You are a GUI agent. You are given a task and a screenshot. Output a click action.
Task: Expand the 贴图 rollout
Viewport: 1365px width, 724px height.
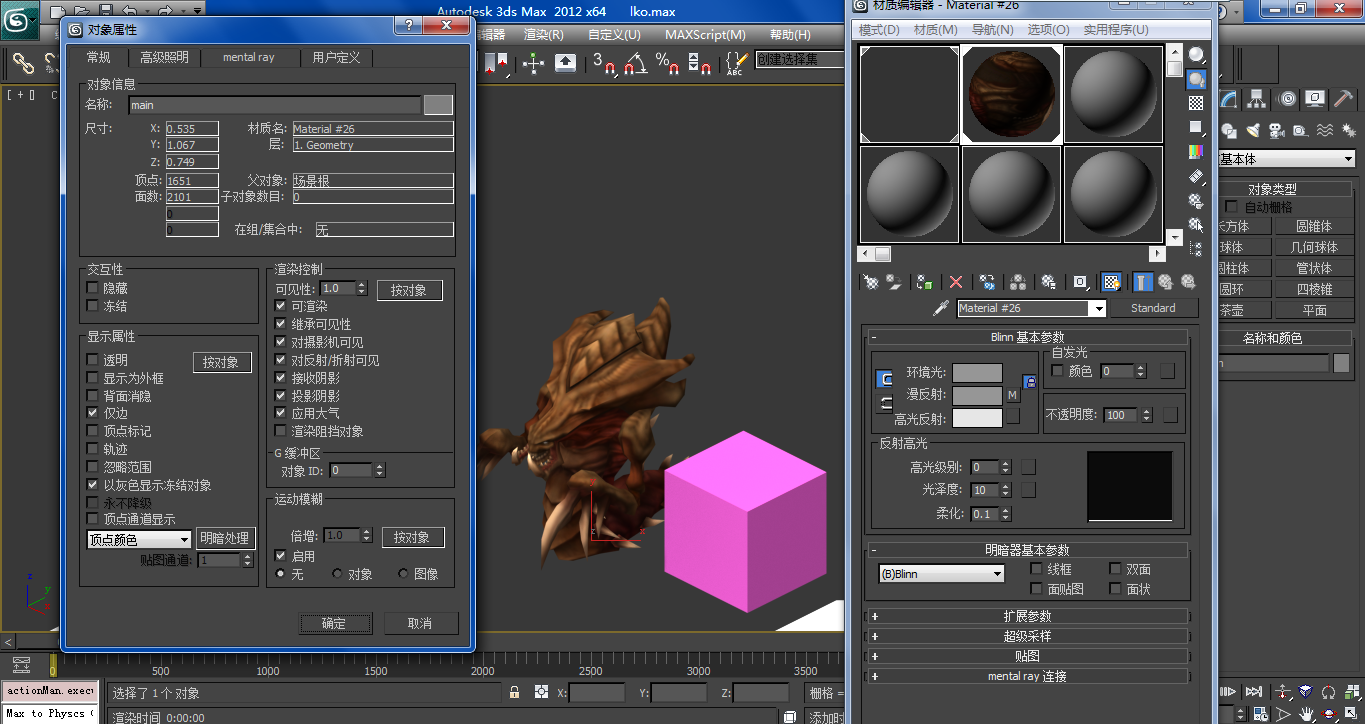[1027, 656]
